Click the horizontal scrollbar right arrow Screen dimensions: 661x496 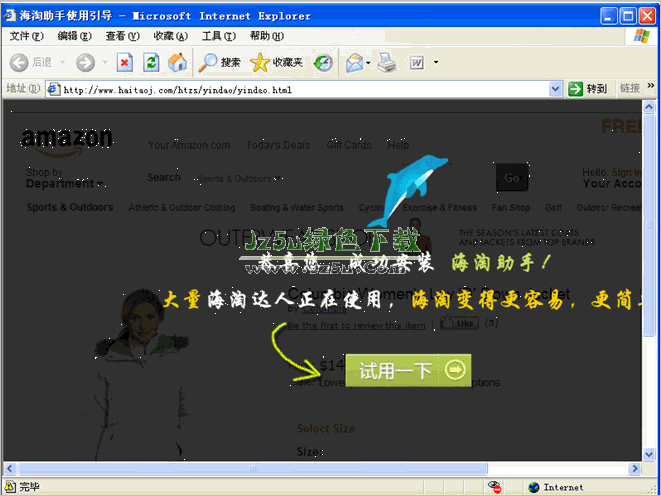(635, 468)
